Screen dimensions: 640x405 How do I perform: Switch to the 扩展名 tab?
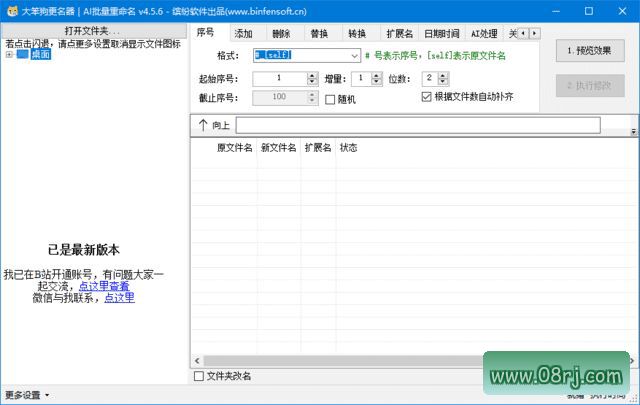pyautogui.click(x=400, y=33)
